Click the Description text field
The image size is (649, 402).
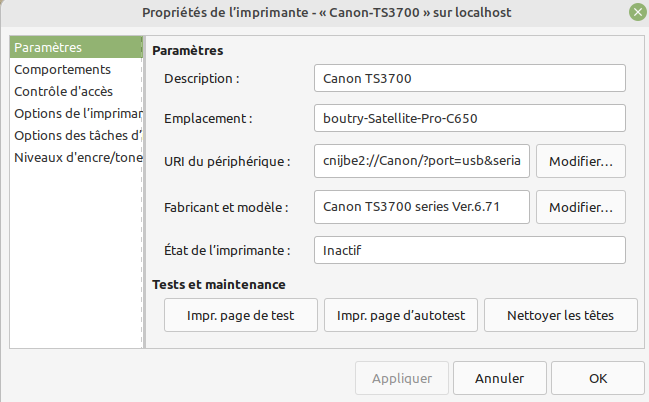(x=468, y=78)
